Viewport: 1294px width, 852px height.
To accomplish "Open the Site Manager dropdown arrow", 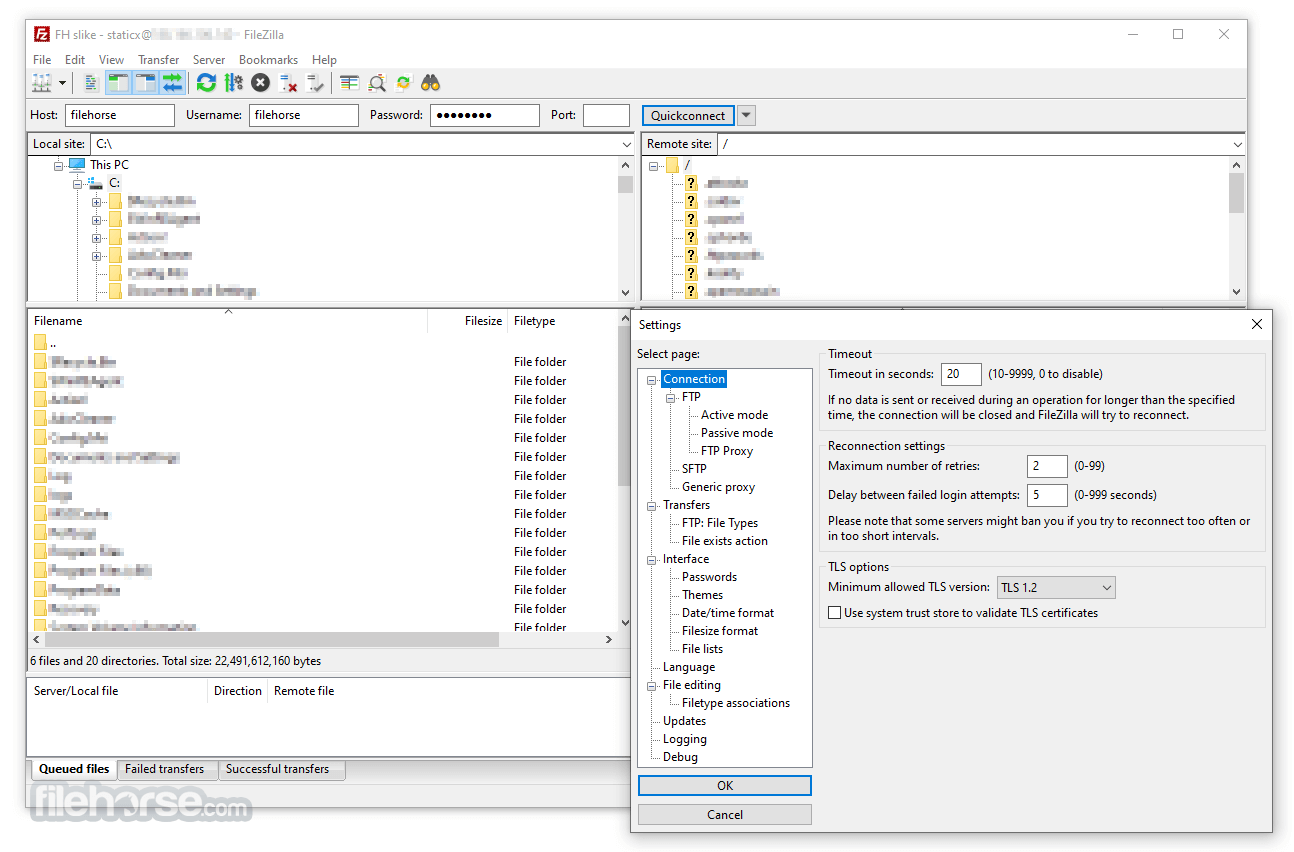I will (x=62, y=83).
